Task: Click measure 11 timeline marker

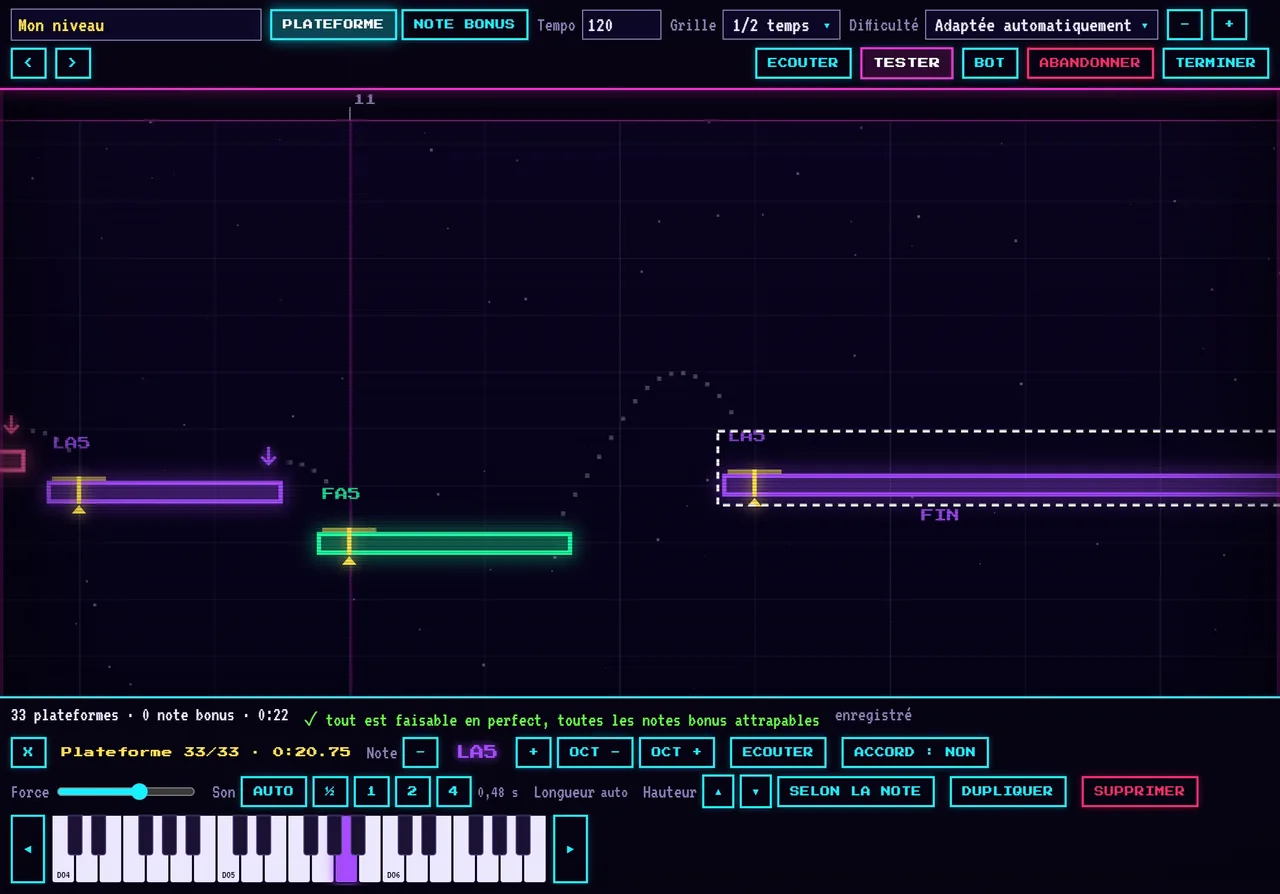Action: click(364, 99)
